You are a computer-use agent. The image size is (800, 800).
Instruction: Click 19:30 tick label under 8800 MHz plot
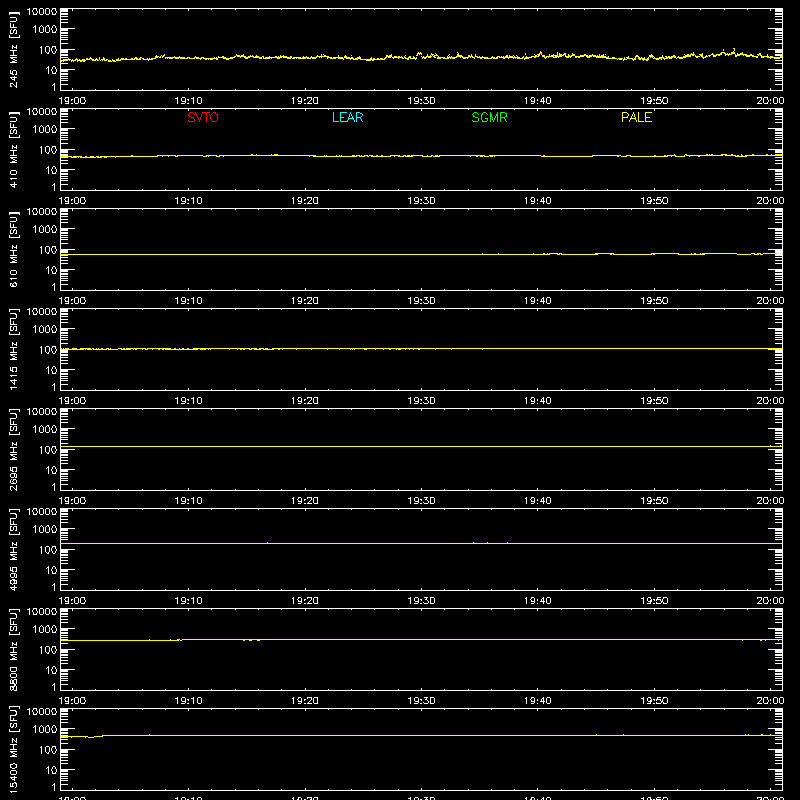point(421,701)
